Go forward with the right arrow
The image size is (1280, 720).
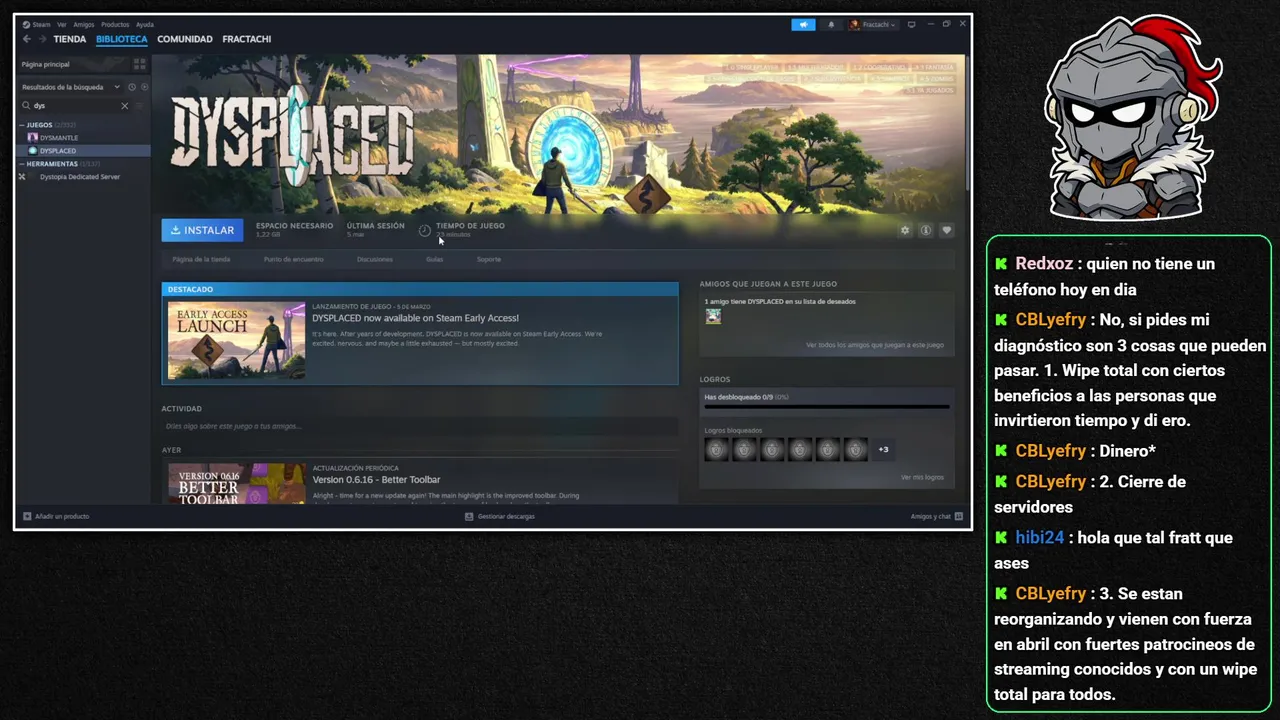pos(43,39)
